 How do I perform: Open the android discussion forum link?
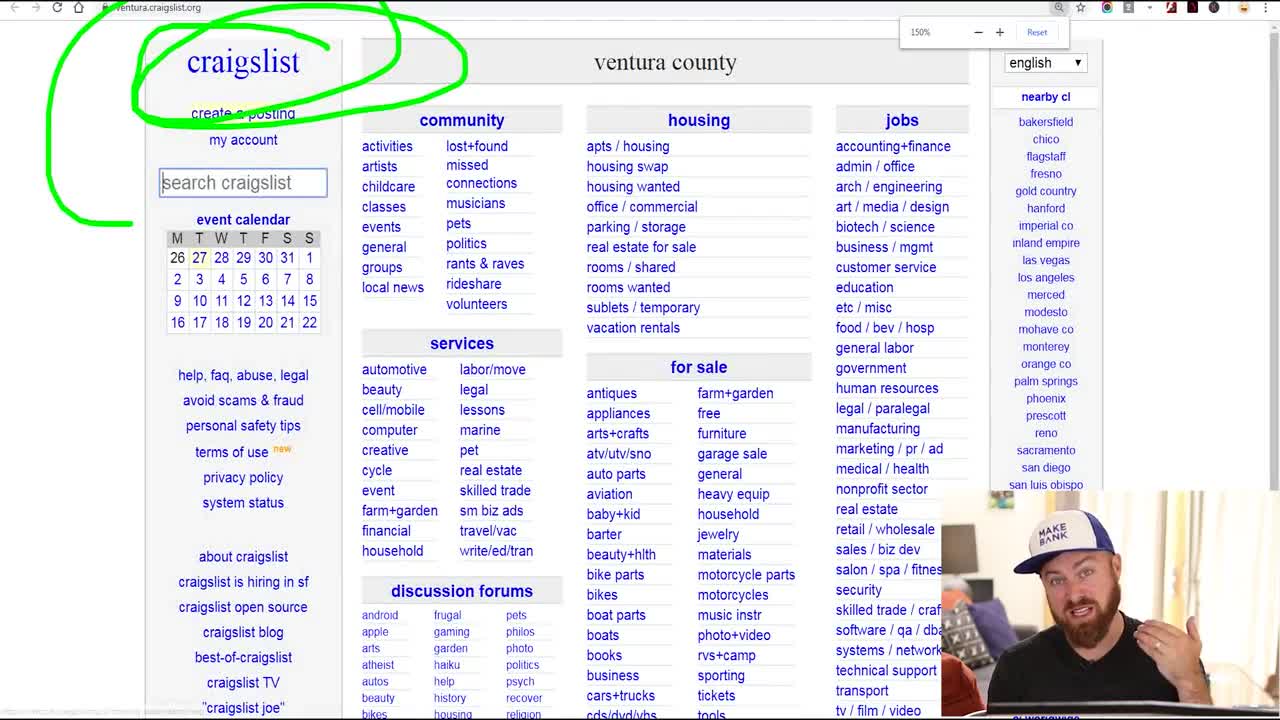coord(380,616)
